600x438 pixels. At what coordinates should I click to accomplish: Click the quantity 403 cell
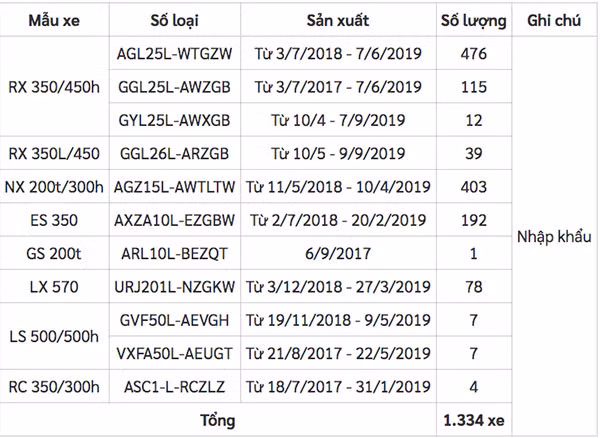[x=473, y=186]
